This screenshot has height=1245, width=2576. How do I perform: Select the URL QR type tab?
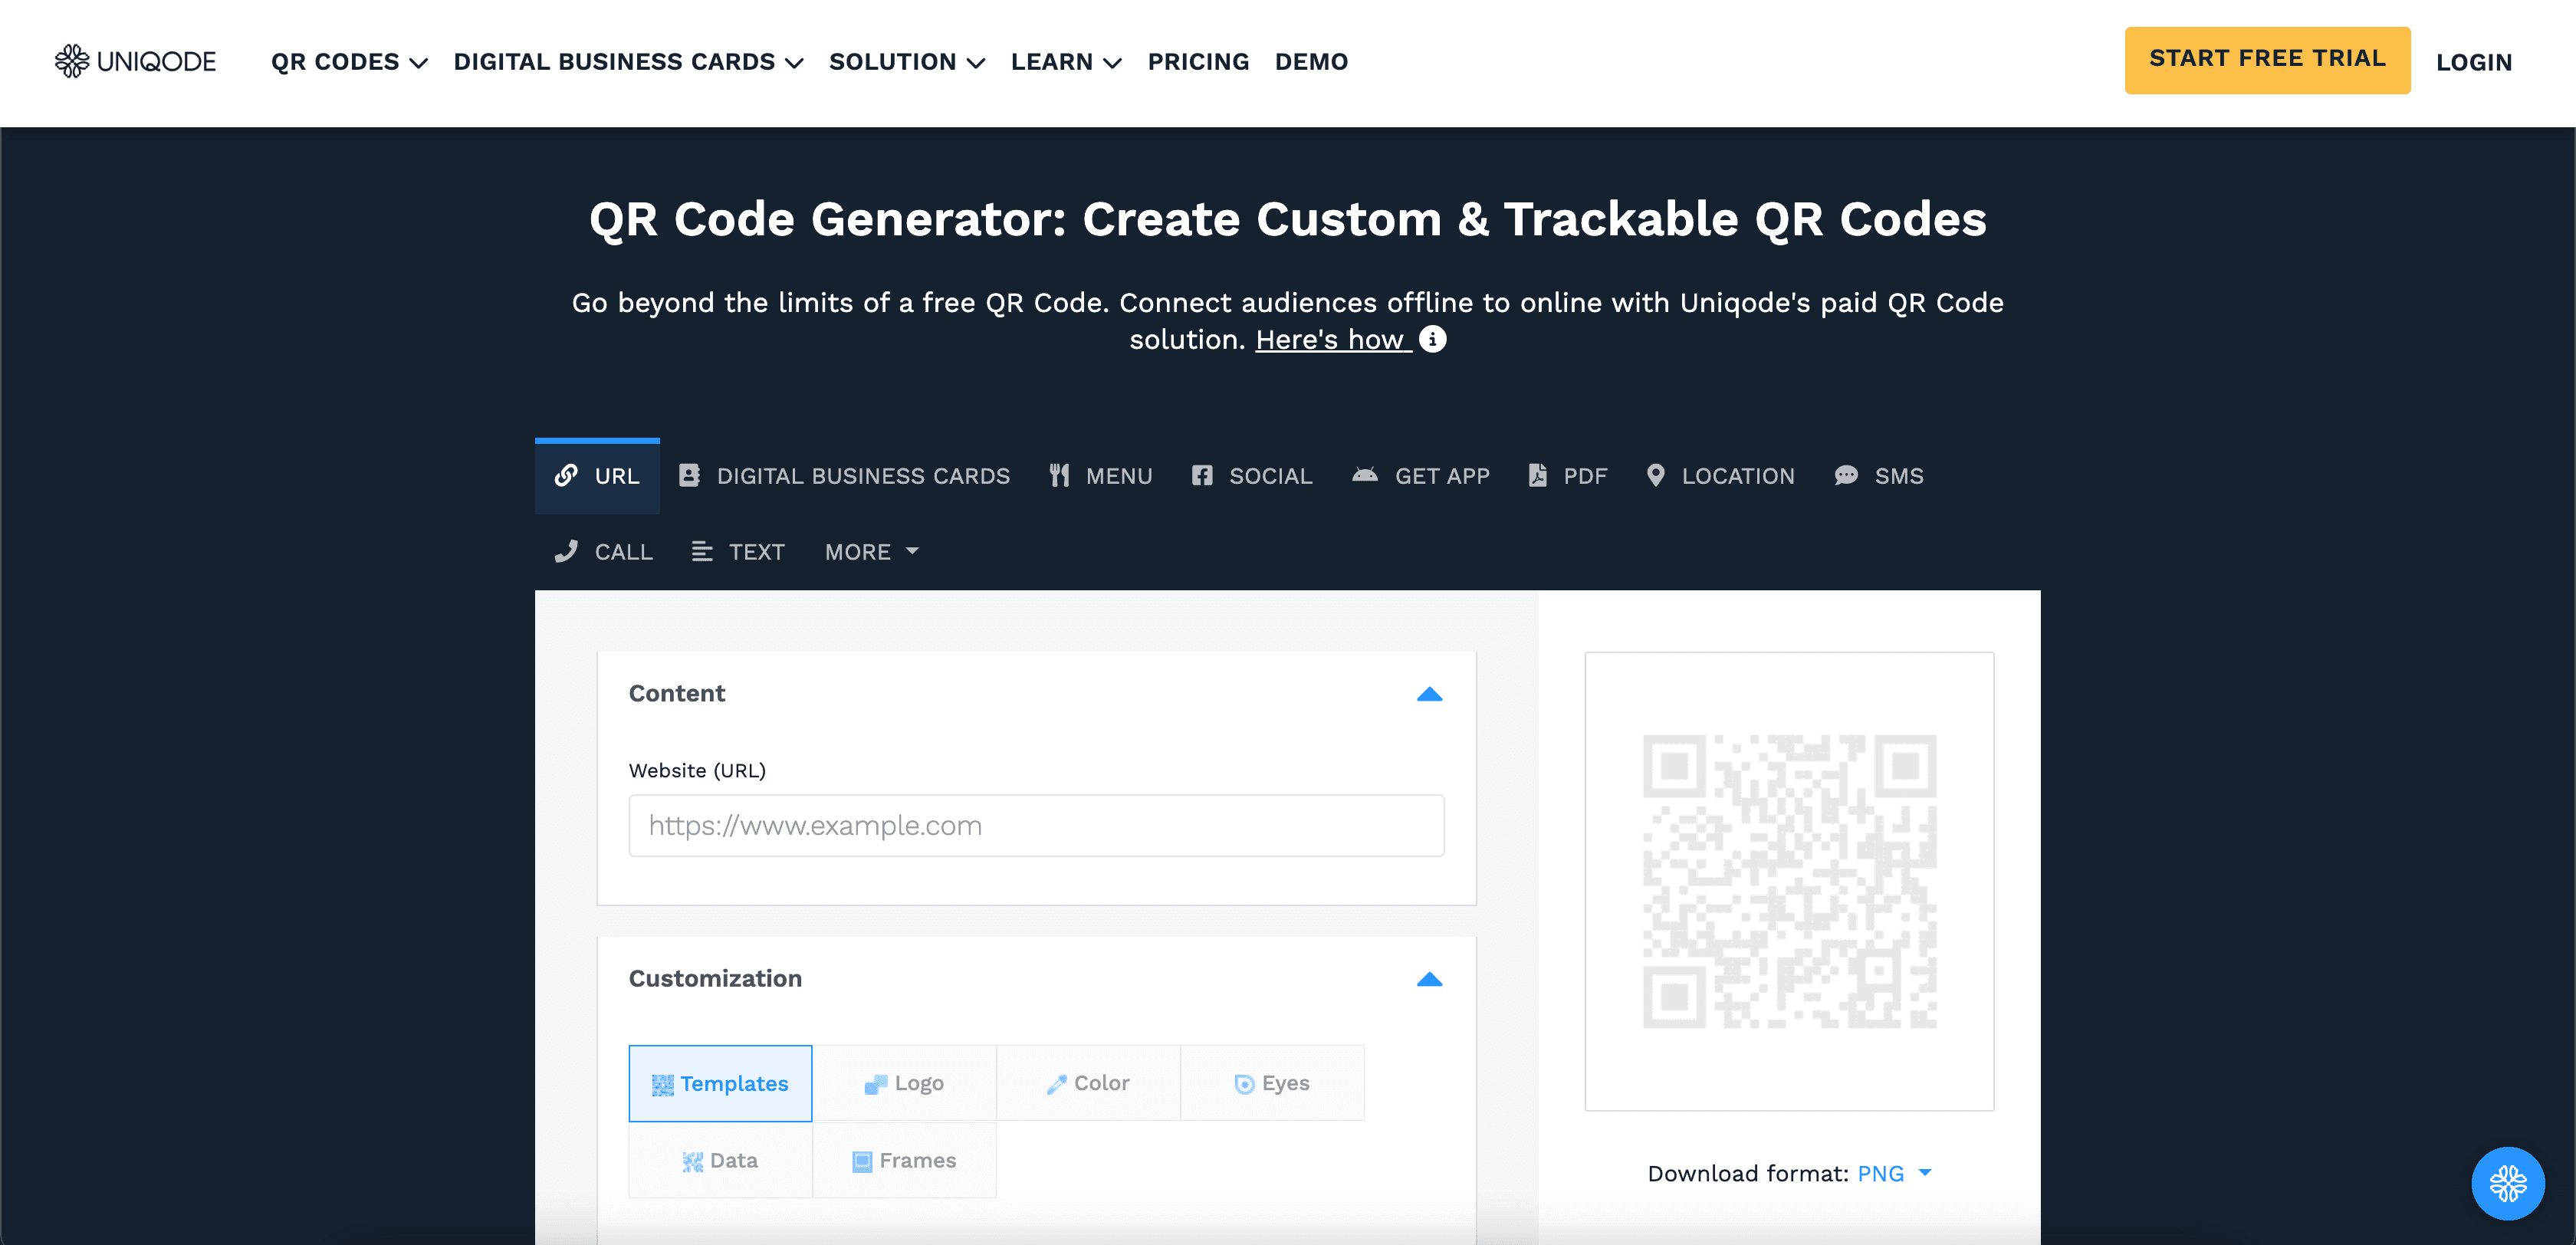[x=597, y=476]
